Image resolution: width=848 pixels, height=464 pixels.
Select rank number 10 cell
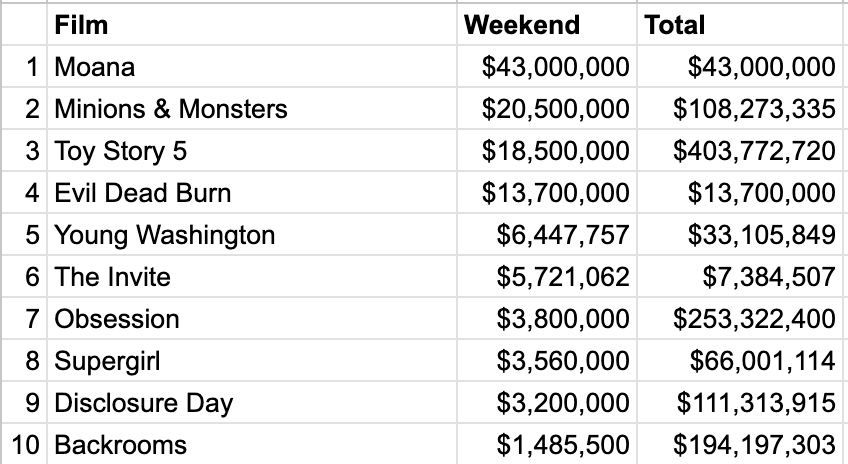[24, 445]
